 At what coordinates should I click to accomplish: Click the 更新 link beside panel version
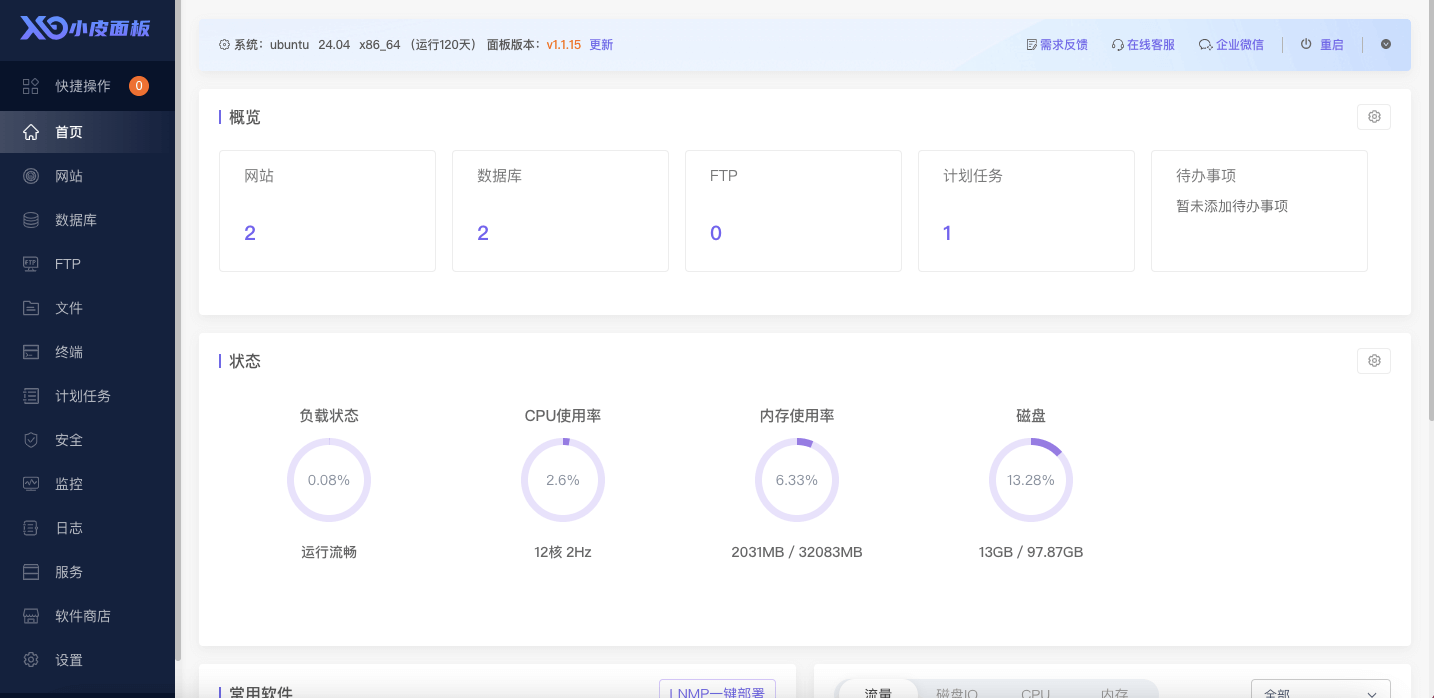pos(601,45)
